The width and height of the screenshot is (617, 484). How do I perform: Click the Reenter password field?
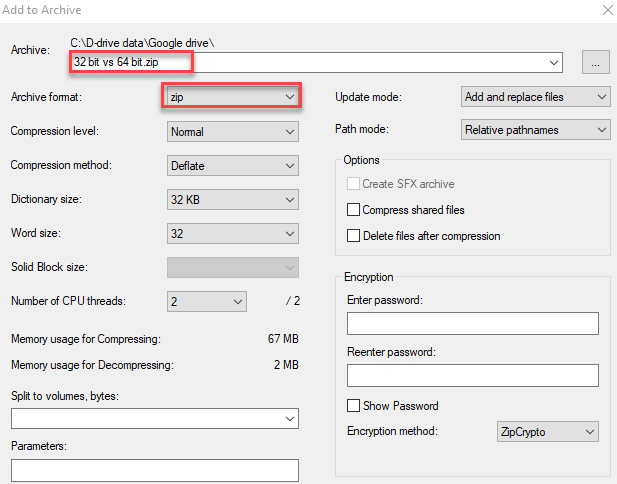tap(472, 375)
